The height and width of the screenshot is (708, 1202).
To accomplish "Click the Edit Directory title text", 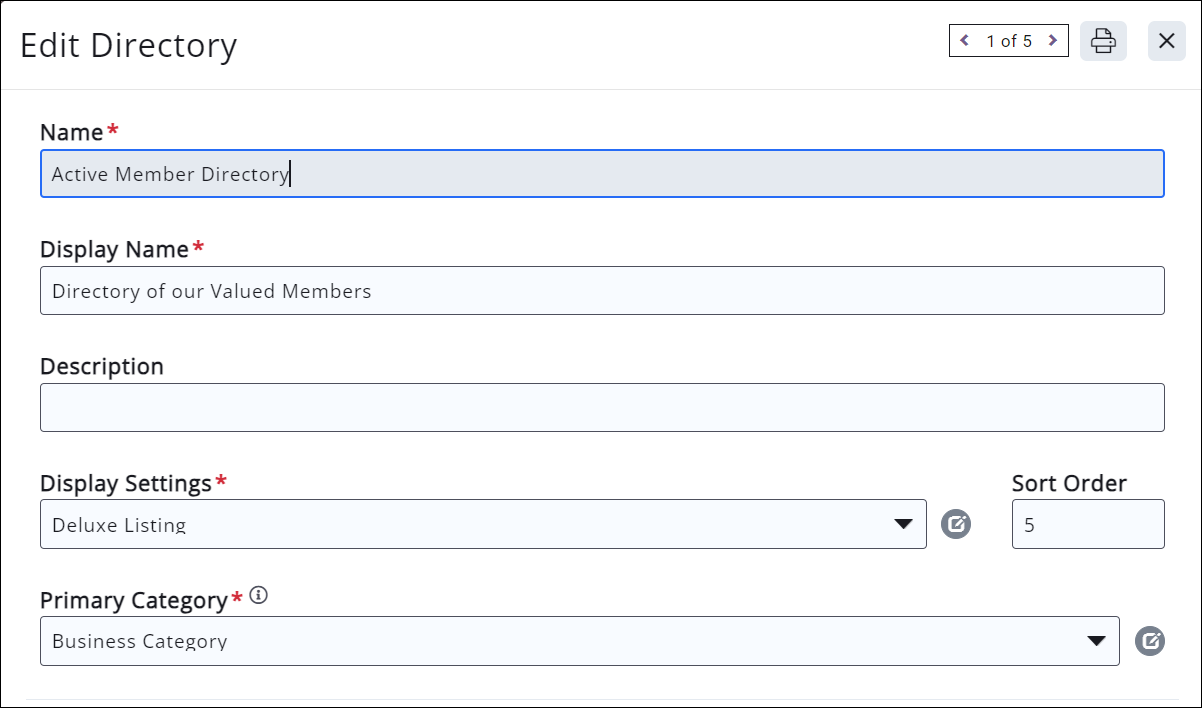I will click(129, 46).
